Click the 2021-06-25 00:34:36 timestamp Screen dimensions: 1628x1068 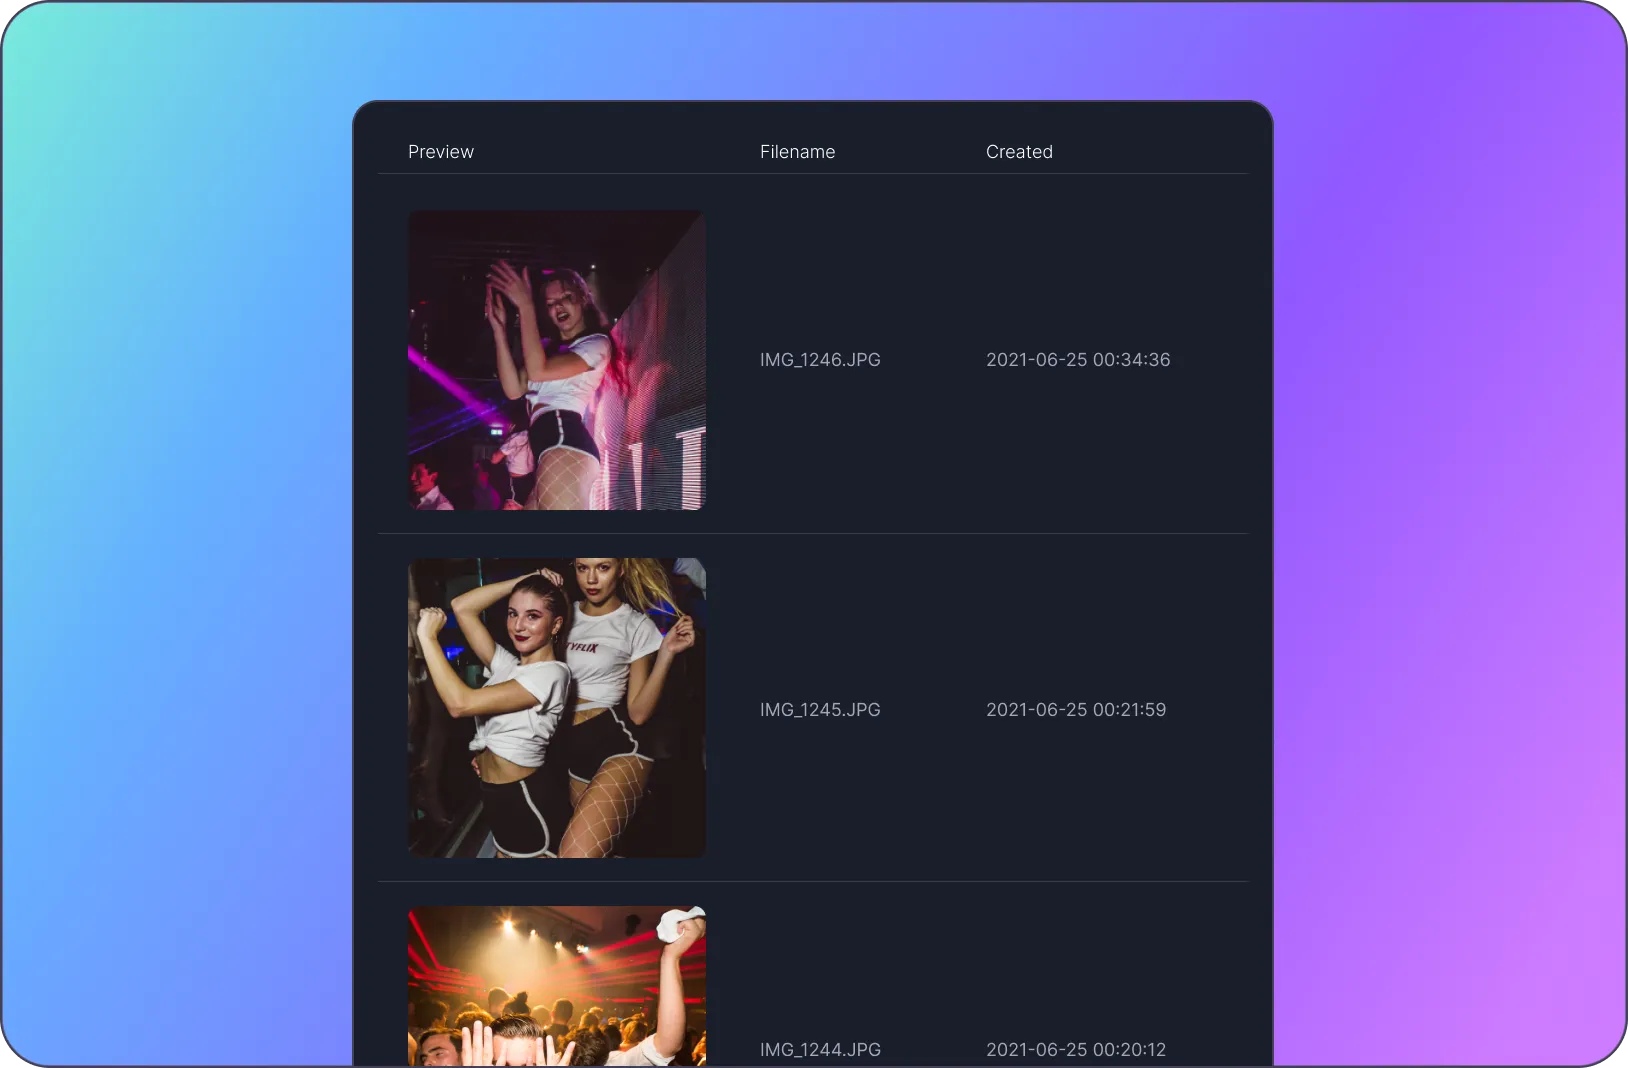click(1078, 360)
